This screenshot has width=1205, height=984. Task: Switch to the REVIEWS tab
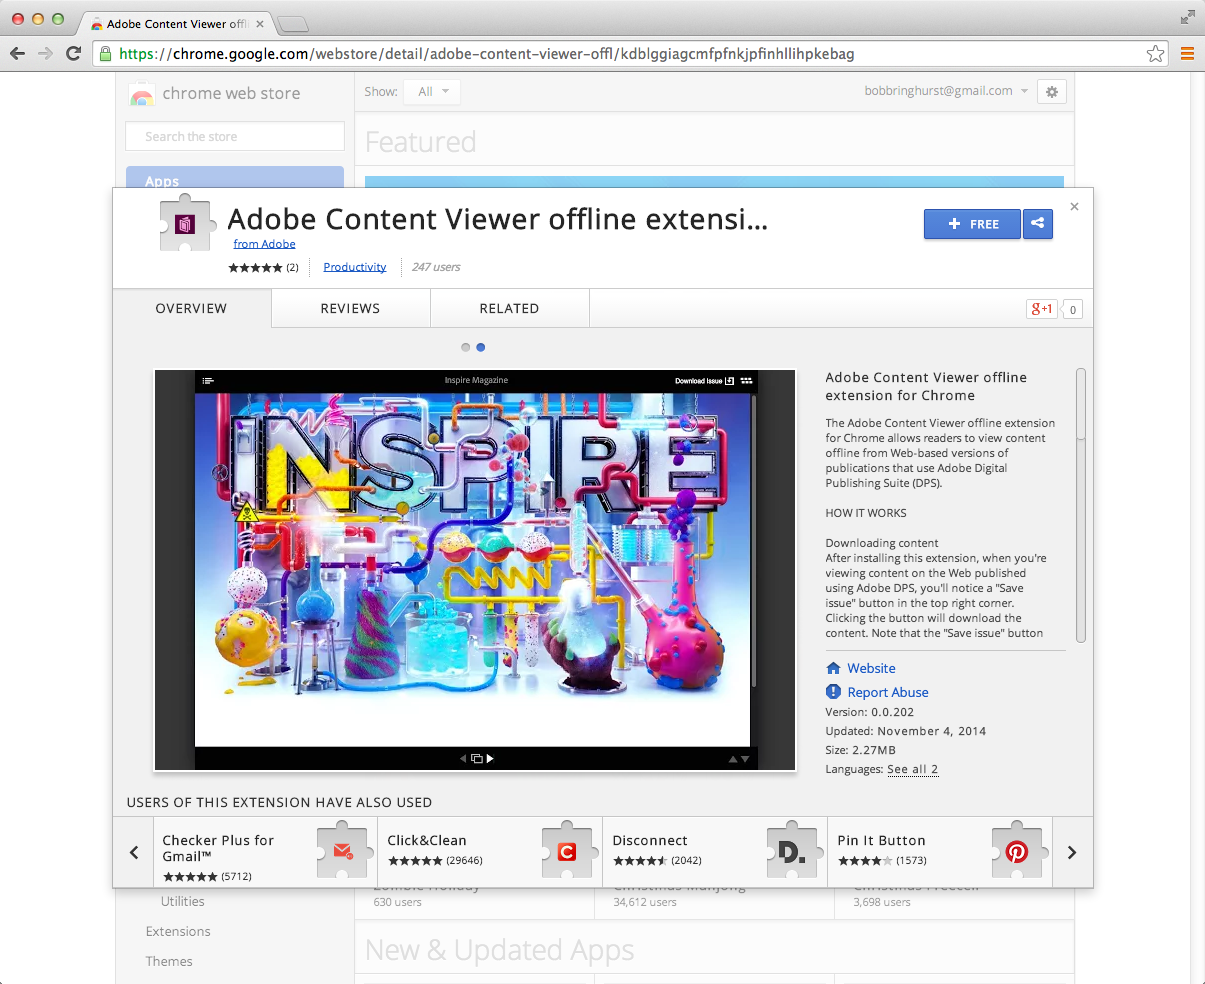pyautogui.click(x=350, y=308)
